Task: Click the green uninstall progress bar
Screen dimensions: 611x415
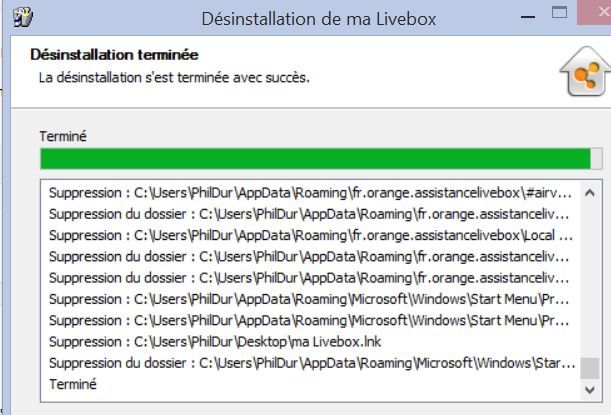Action: click(x=320, y=159)
